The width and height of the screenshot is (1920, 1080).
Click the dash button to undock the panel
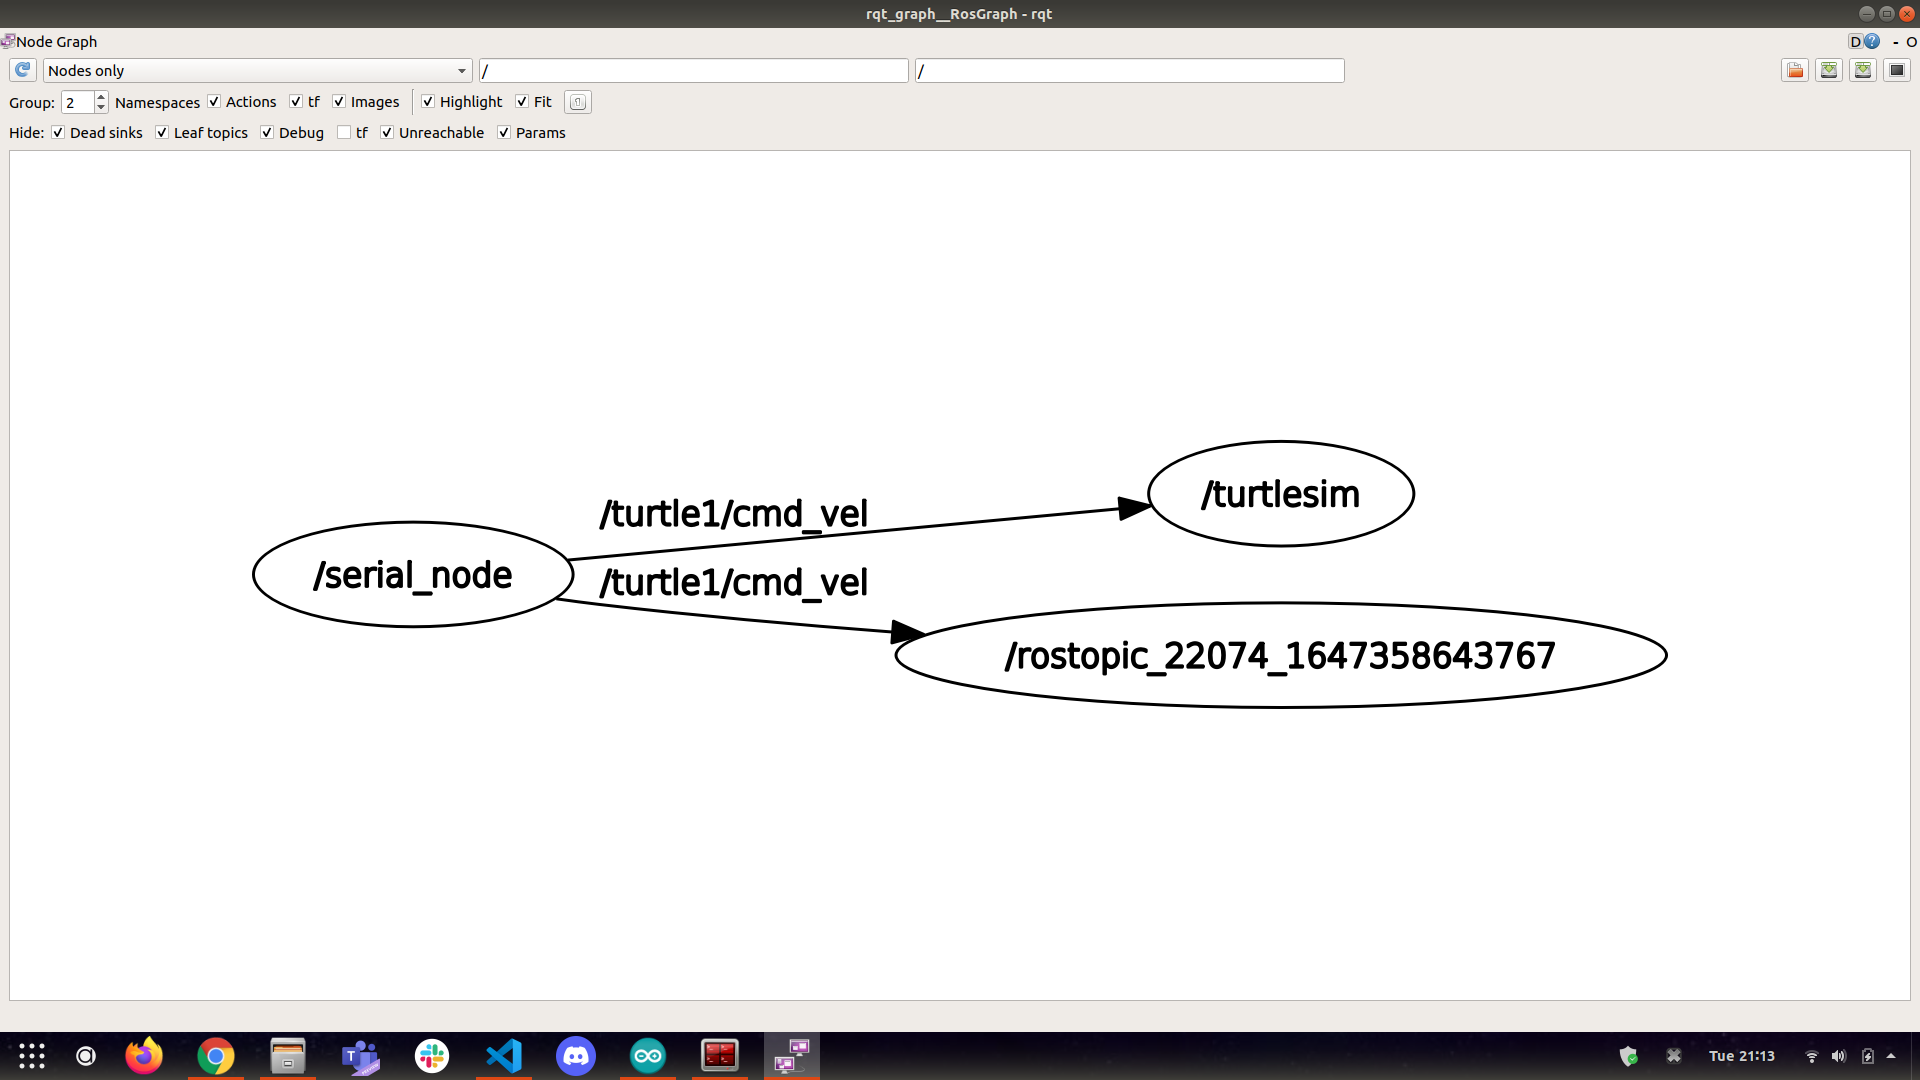point(1895,42)
